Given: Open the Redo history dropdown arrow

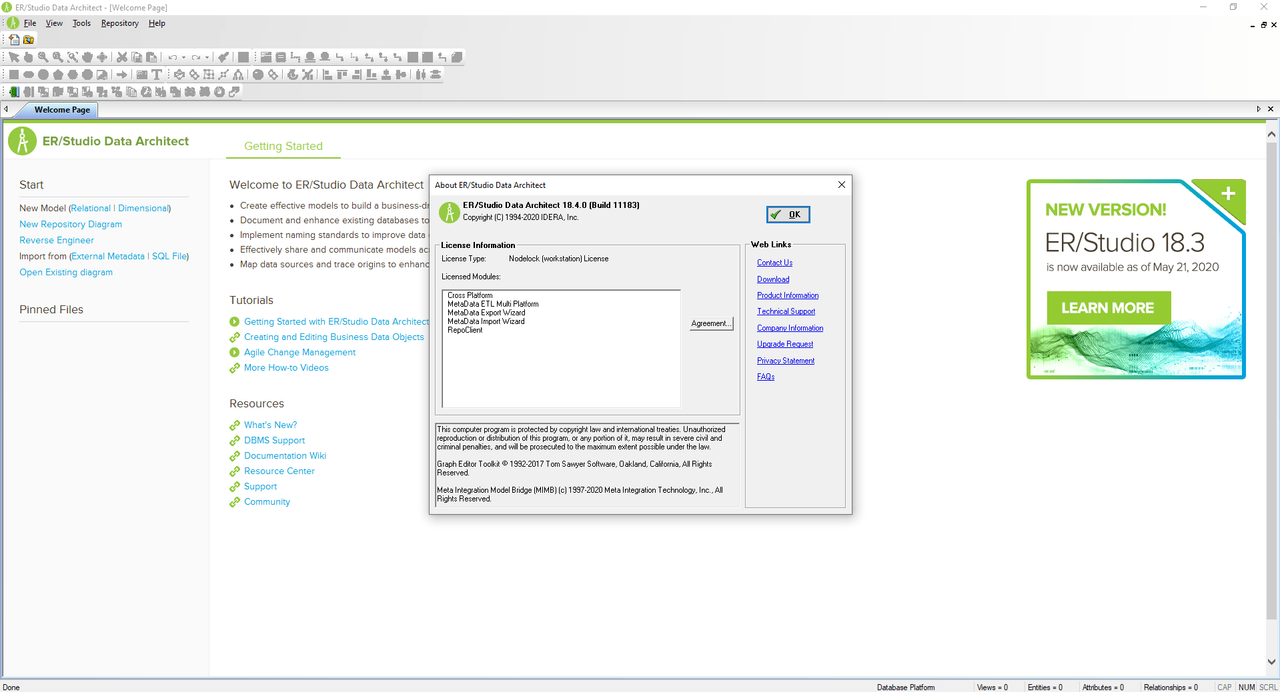Looking at the screenshot, I should pyautogui.click(x=207, y=57).
